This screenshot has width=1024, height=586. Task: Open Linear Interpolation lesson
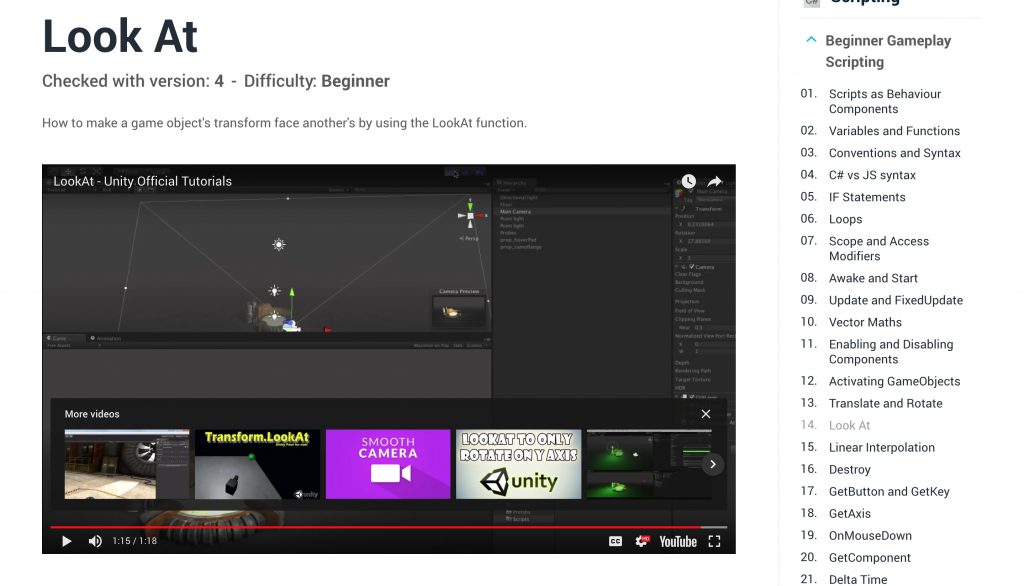pos(882,448)
